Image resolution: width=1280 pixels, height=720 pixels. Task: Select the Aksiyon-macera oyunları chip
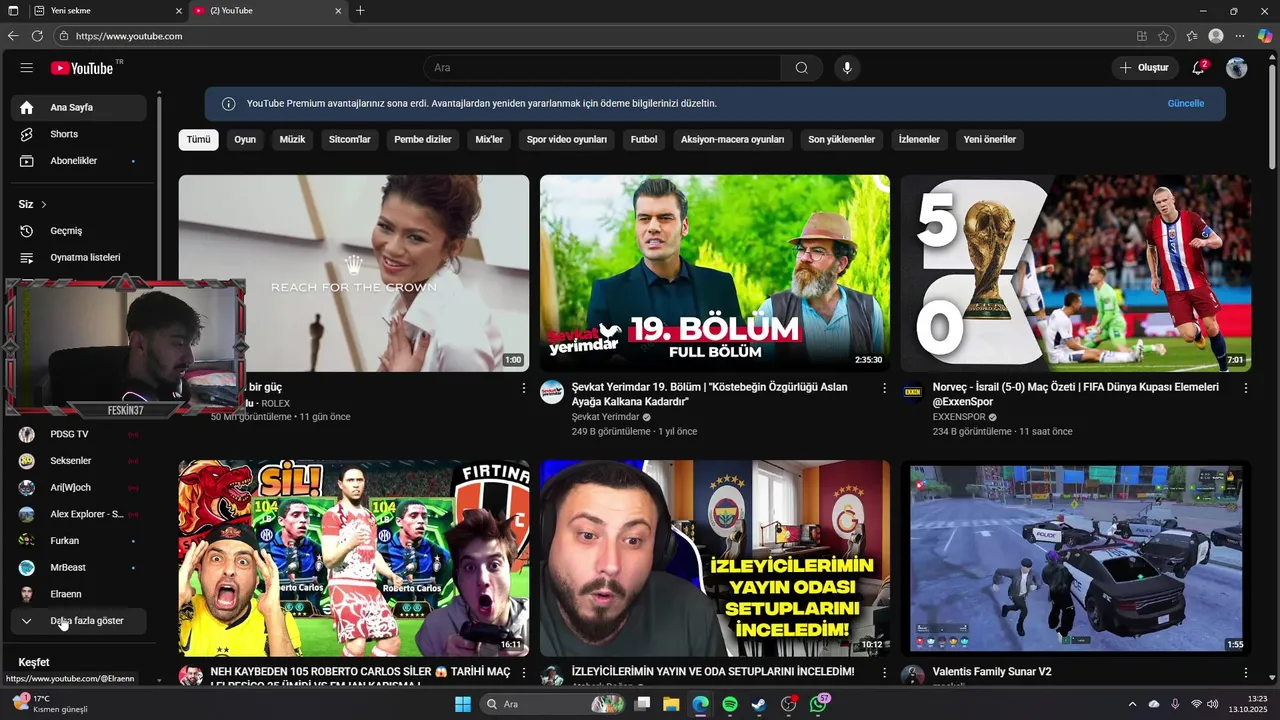click(x=733, y=140)
